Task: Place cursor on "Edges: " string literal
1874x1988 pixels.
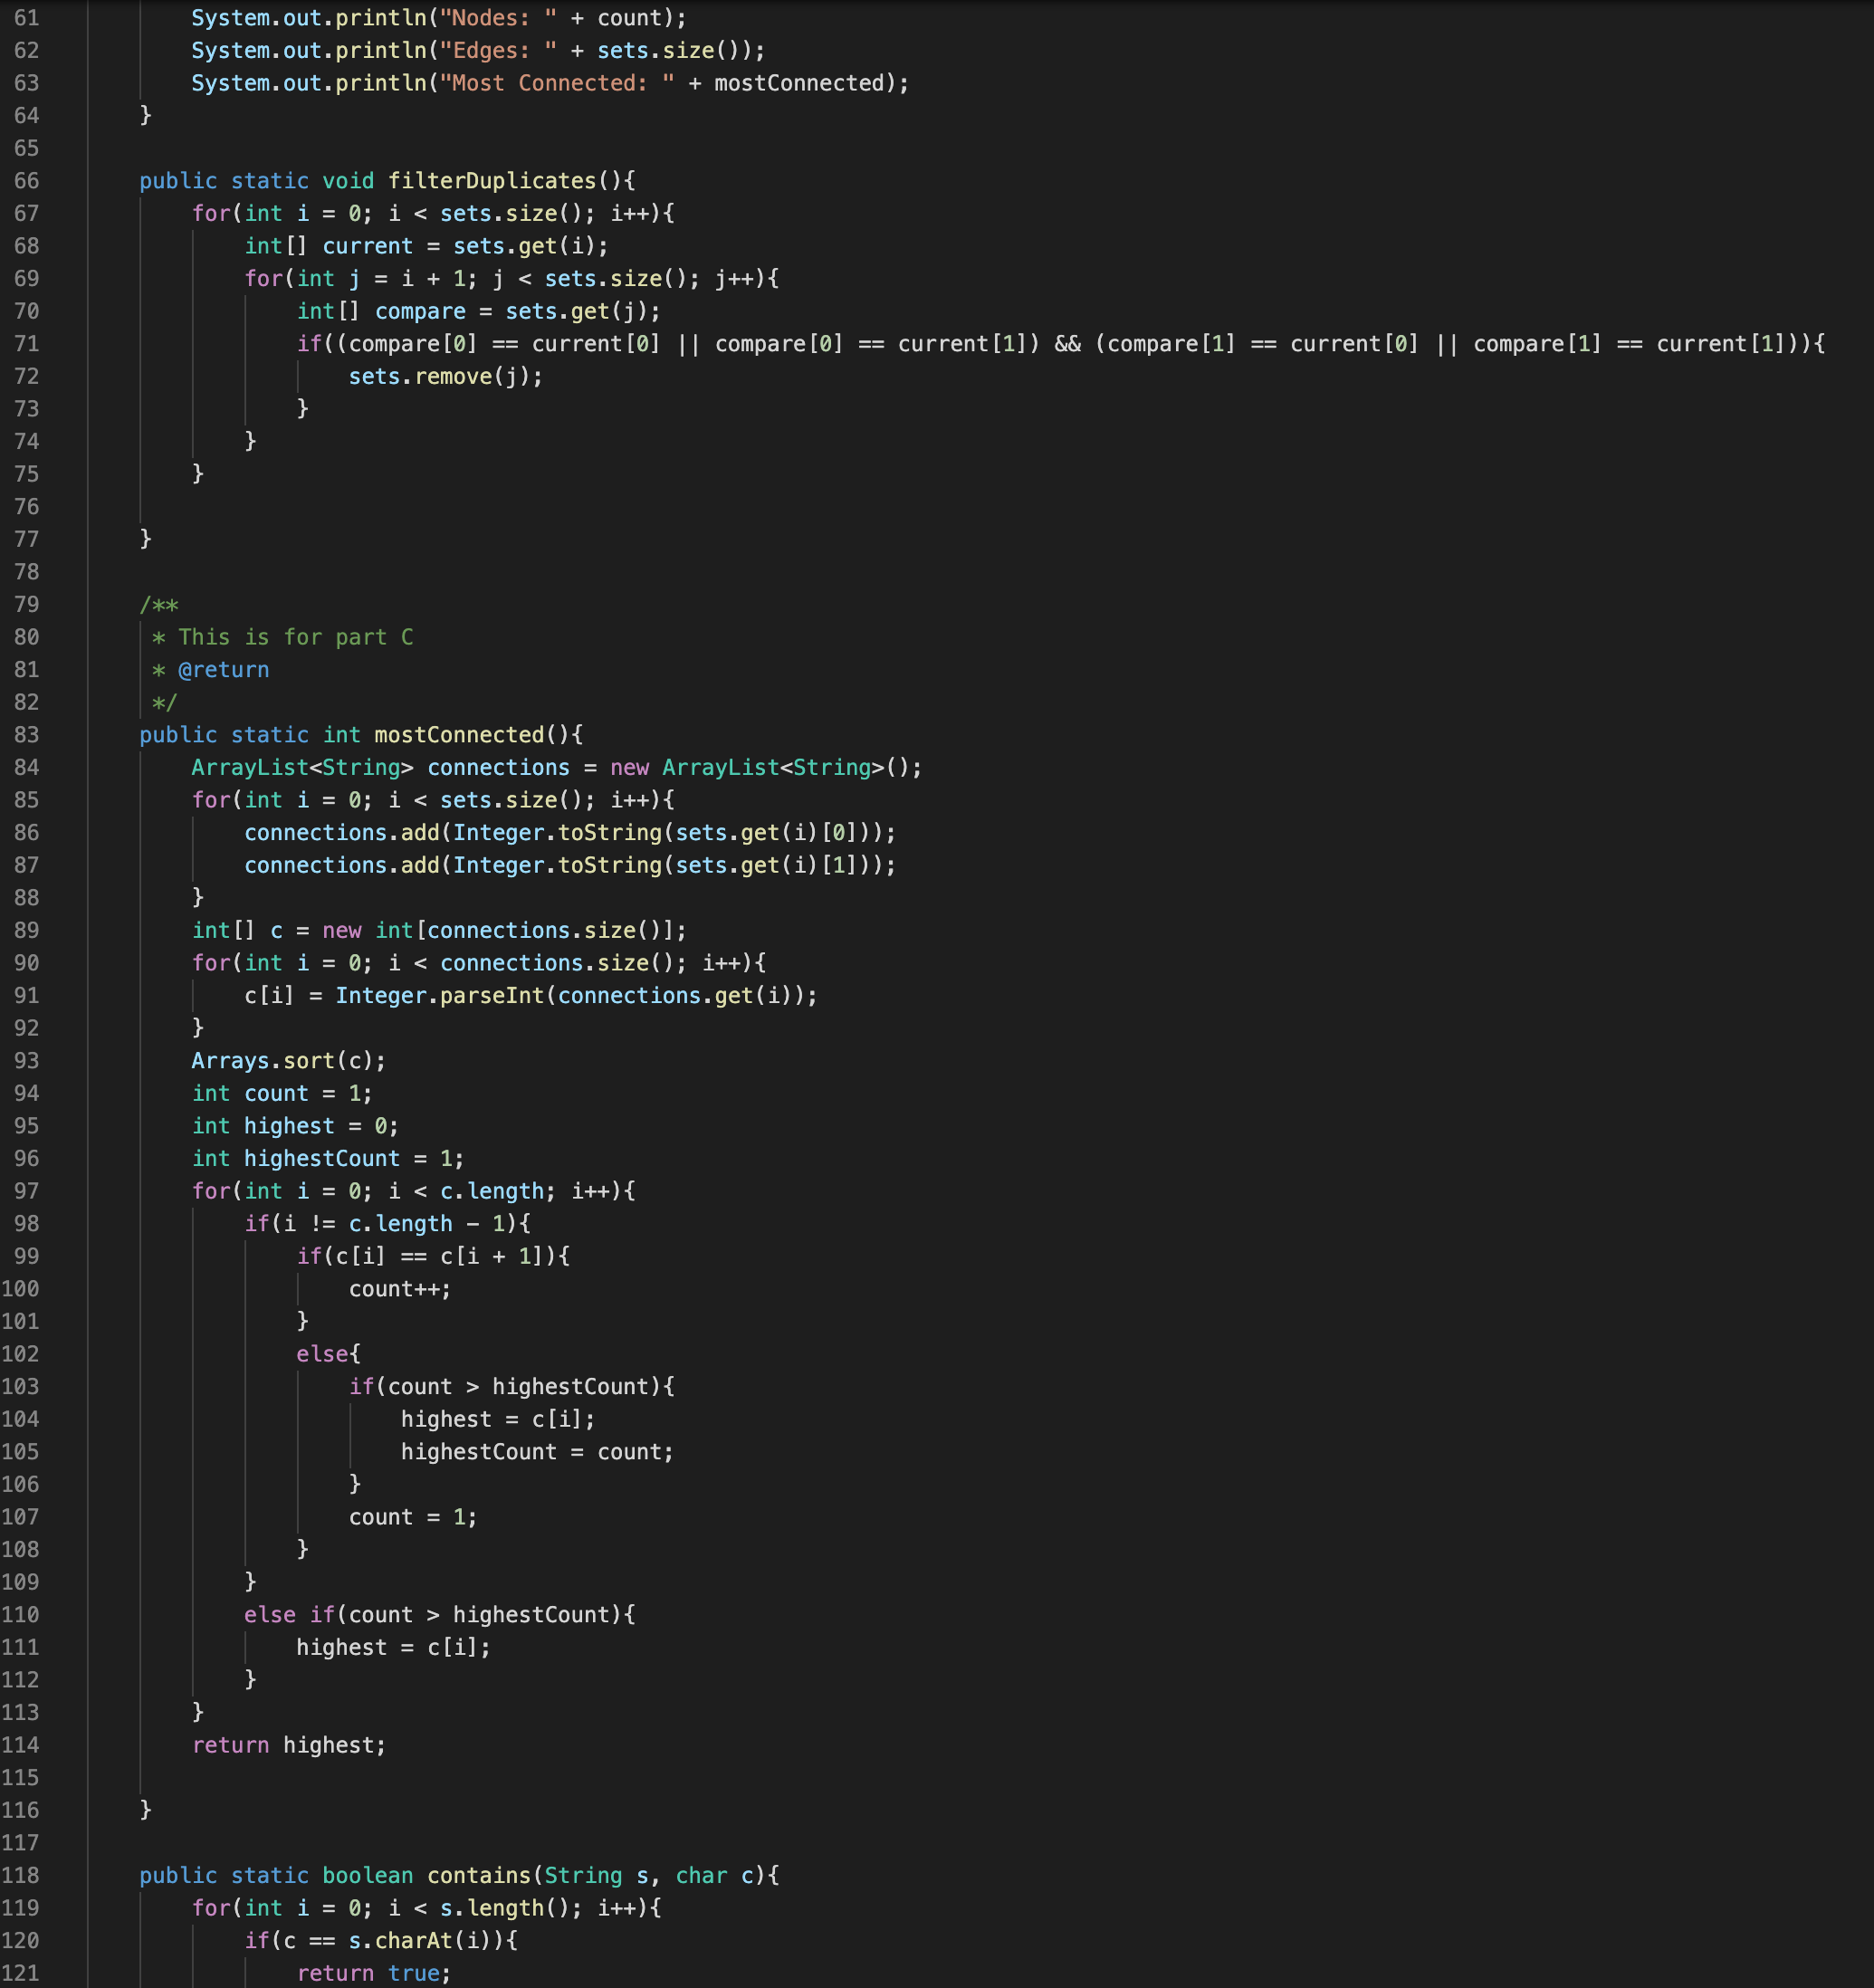Action: (497, 51)
